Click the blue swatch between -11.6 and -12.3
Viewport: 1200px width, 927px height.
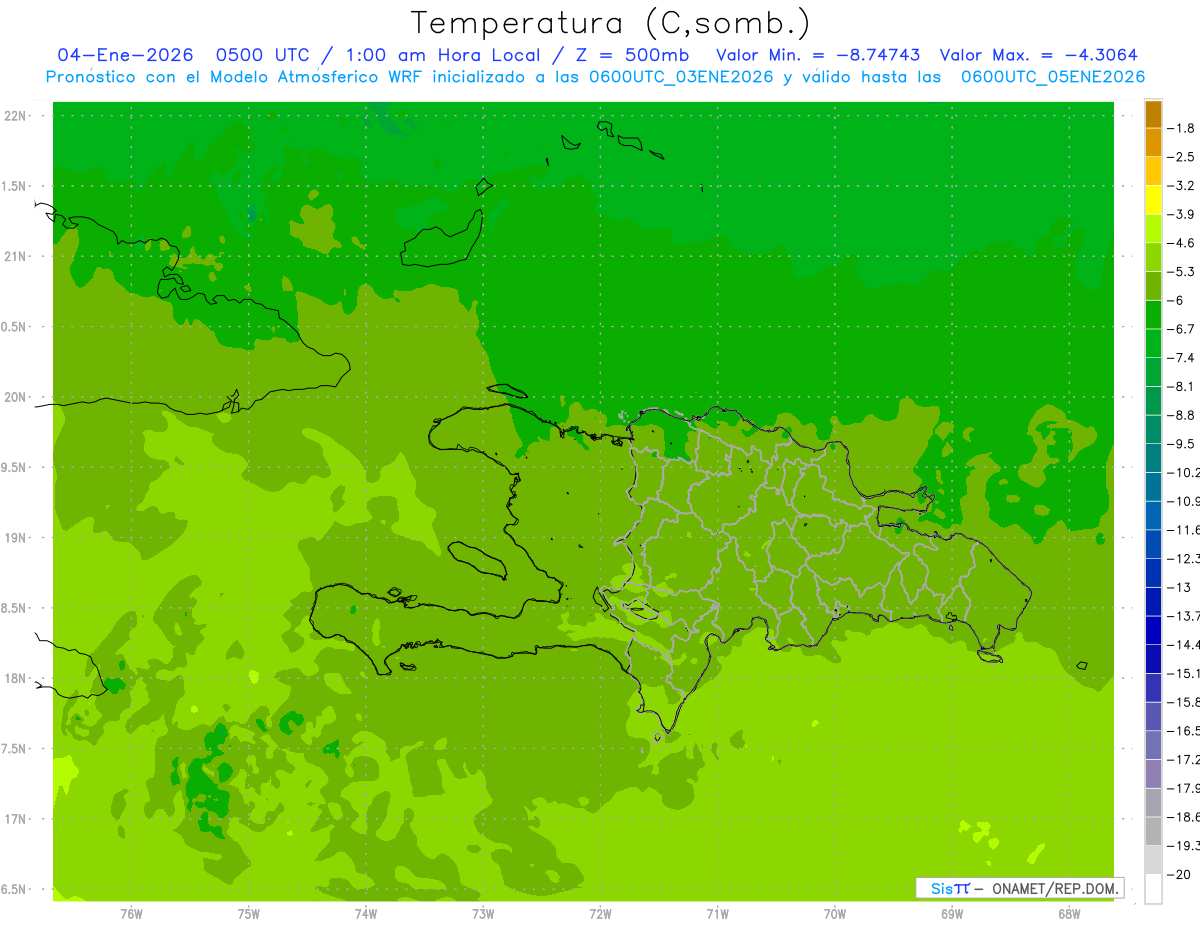(x=1153, y=544)
